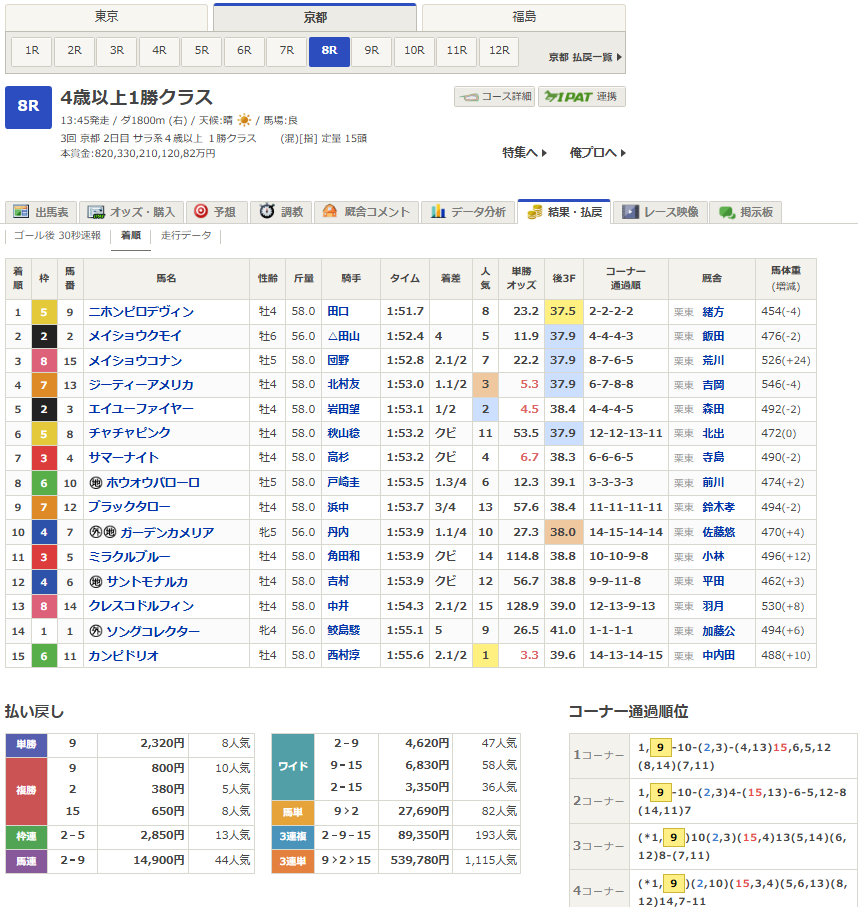Click the IPAT連携 button
Image resolution: width=858 pixels, height=907 pixels.
point(582,97)
